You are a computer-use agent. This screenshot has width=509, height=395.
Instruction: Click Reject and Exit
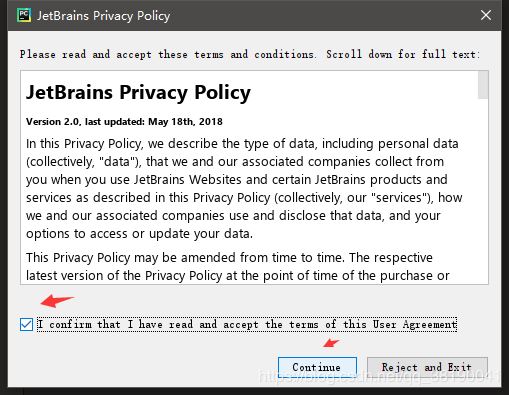coord(427,367)
